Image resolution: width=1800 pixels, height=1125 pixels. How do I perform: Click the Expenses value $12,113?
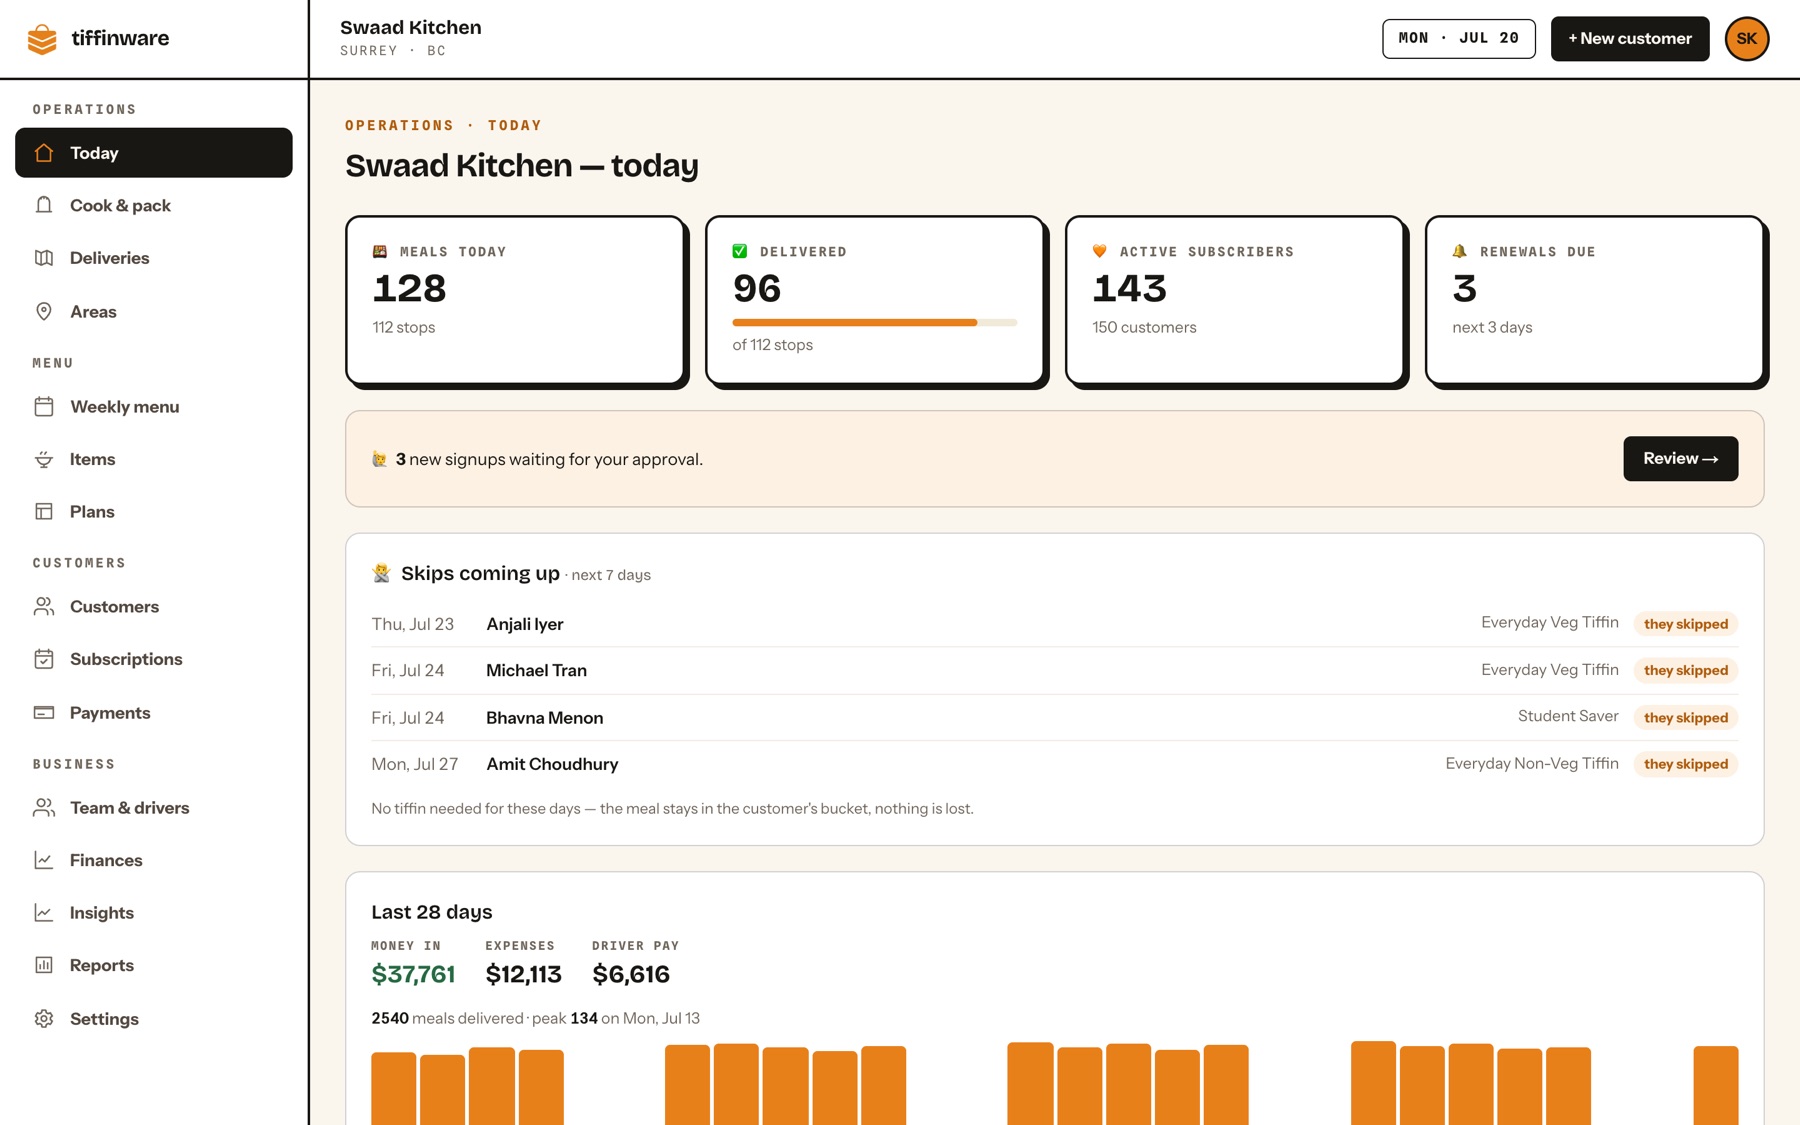[524, 974]
